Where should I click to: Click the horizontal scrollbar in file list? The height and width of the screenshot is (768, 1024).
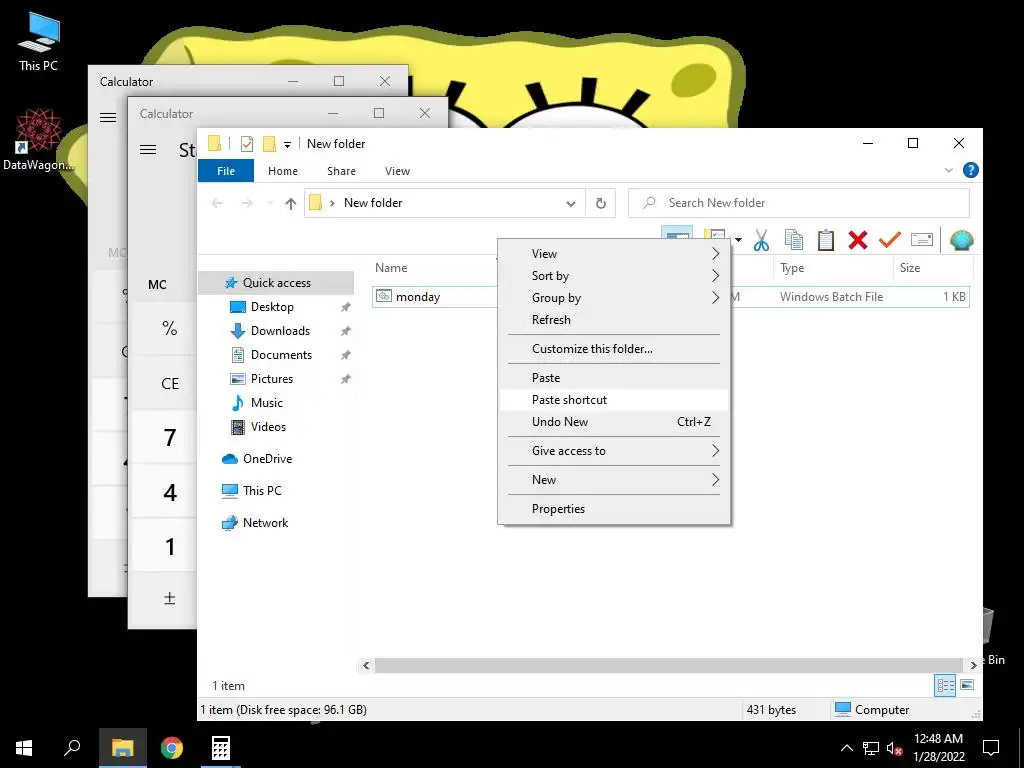[x=669, y=665]
